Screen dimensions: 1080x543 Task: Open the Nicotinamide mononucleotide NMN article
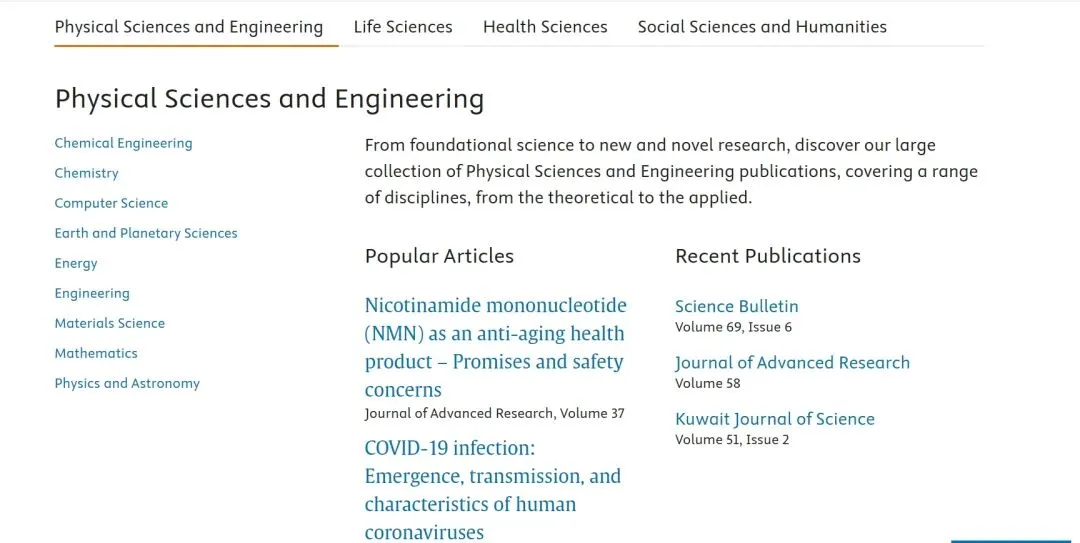pyautogui.click(x=495, y=347)
